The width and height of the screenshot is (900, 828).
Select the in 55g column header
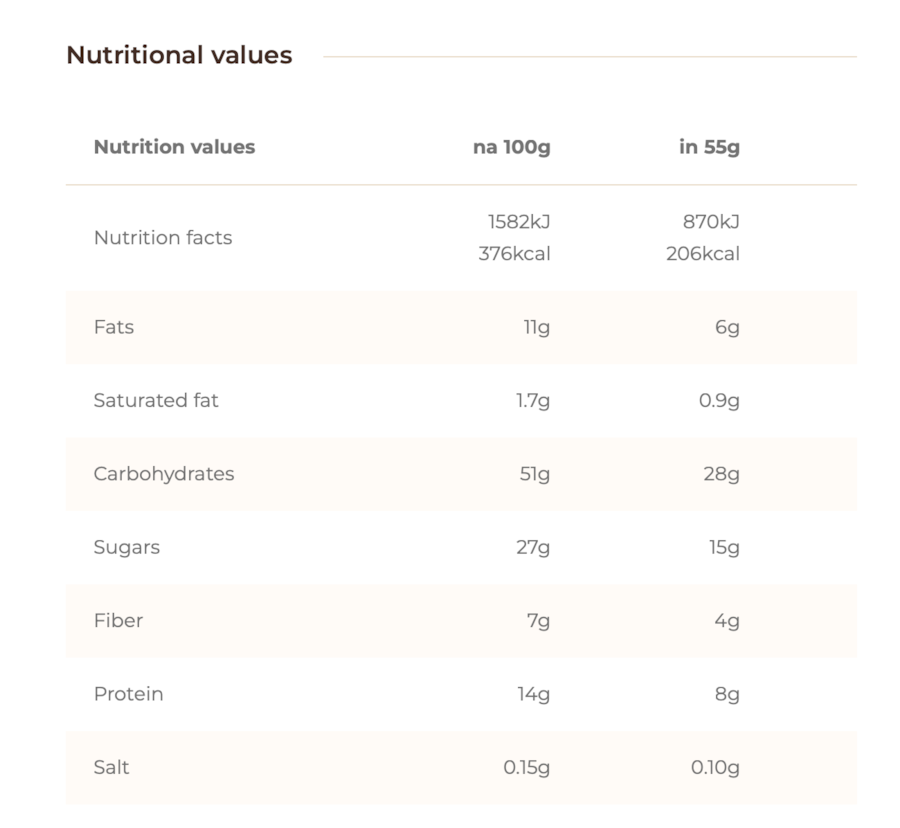[x=709, y=147]
